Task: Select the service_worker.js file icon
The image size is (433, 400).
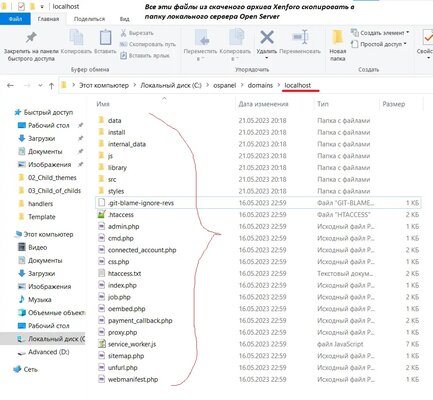Action: [102, 344]
